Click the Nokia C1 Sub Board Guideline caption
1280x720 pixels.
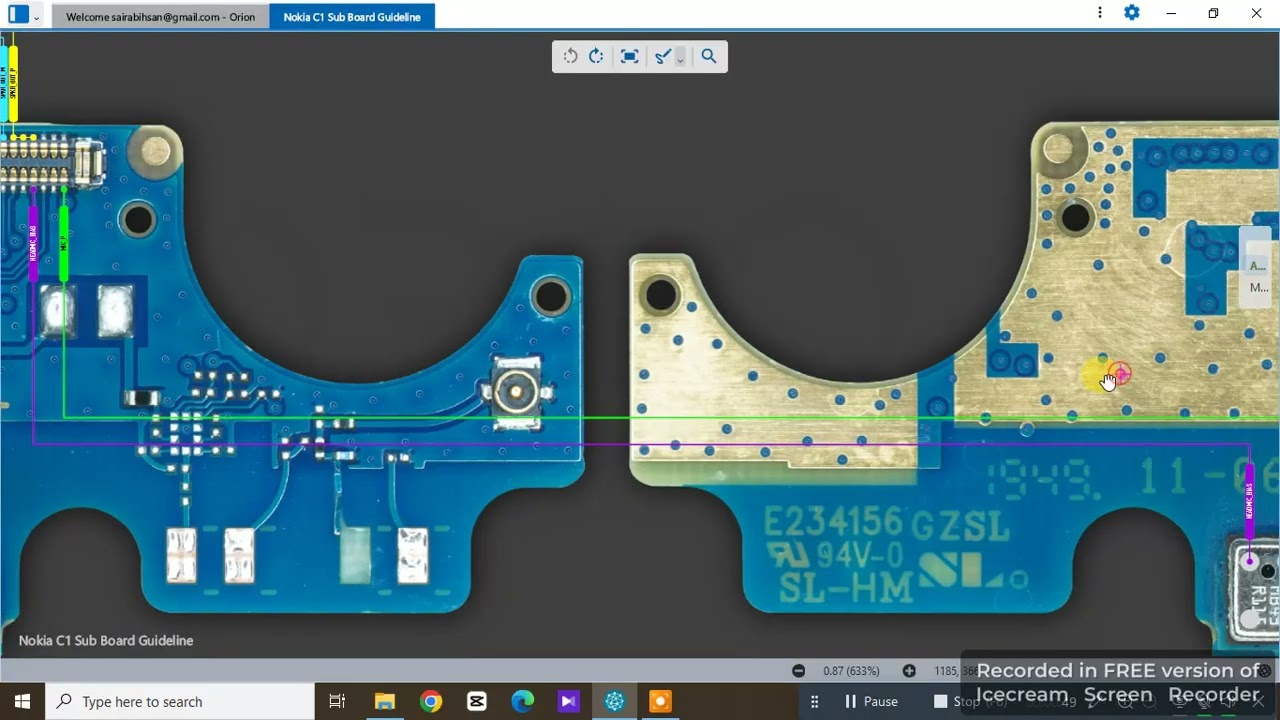[106, 640]
